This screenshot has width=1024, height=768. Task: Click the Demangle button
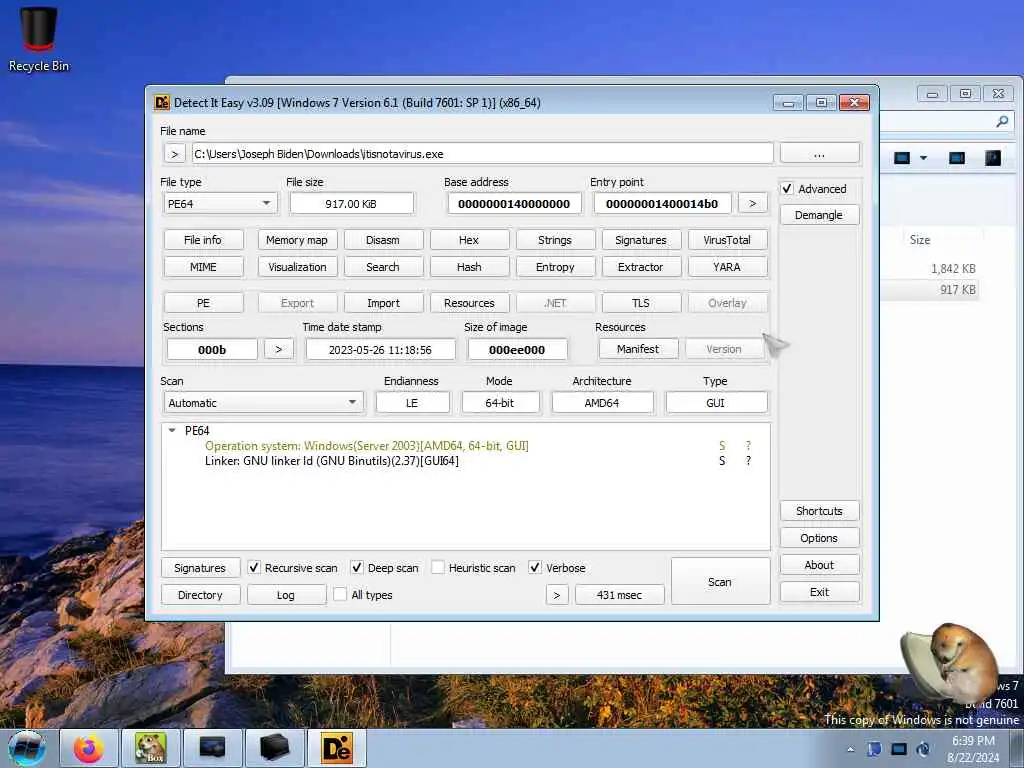click(819, 215)
